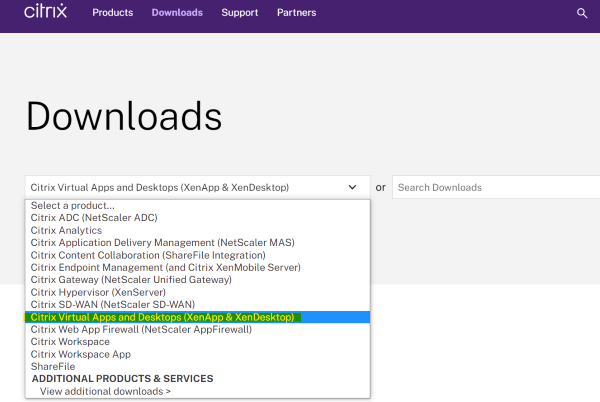
Task: Open the search magnifier icon
Action: point(582,13)
